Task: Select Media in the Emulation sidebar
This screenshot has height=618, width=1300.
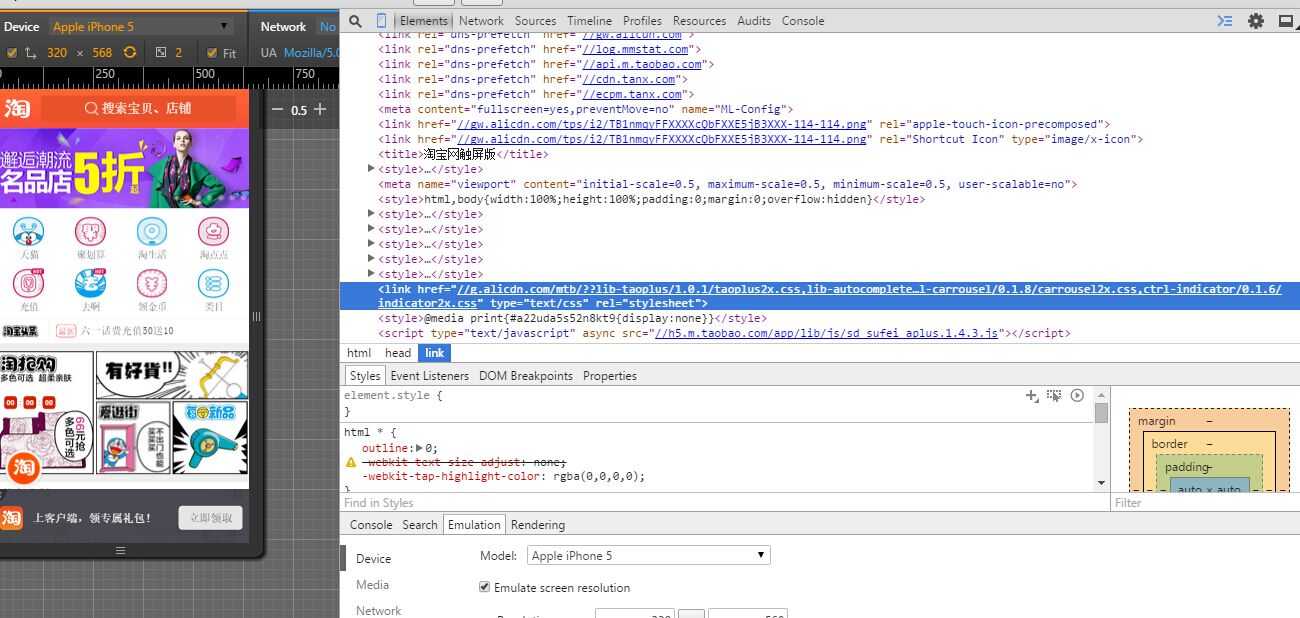Action: pyautogui.click(x=372, y=585)
